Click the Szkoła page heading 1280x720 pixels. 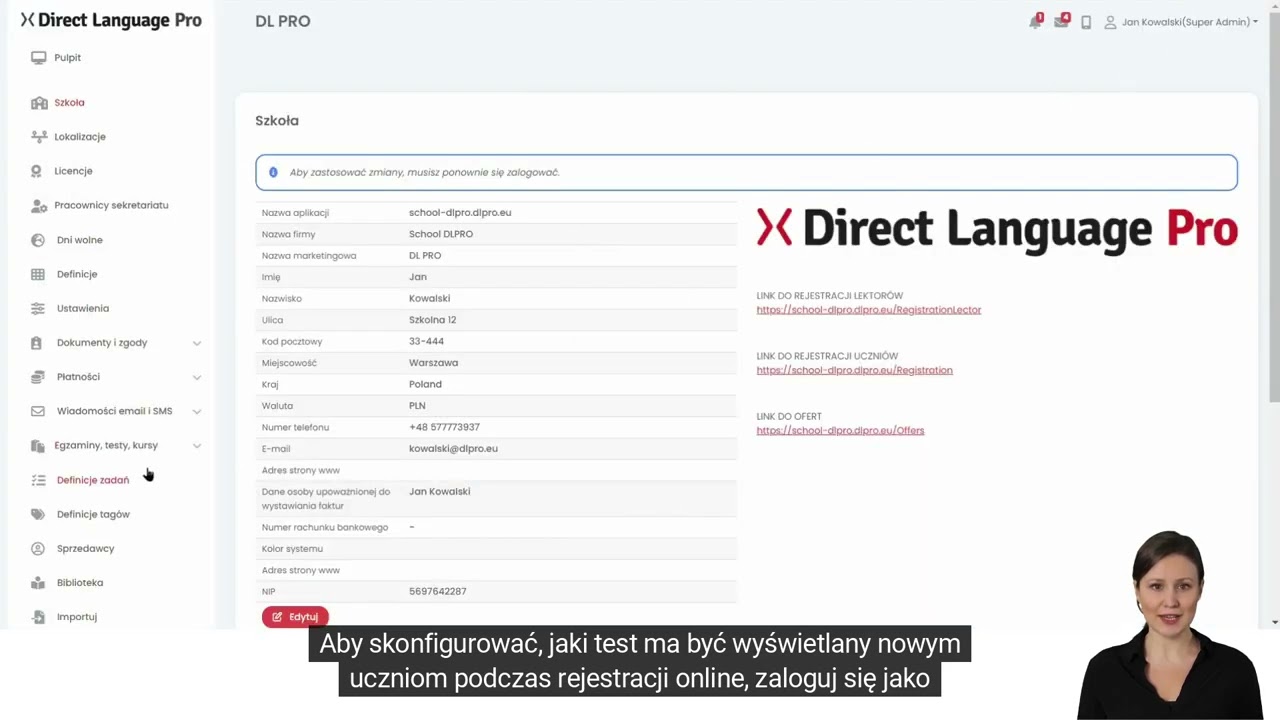tap(277, 121)
